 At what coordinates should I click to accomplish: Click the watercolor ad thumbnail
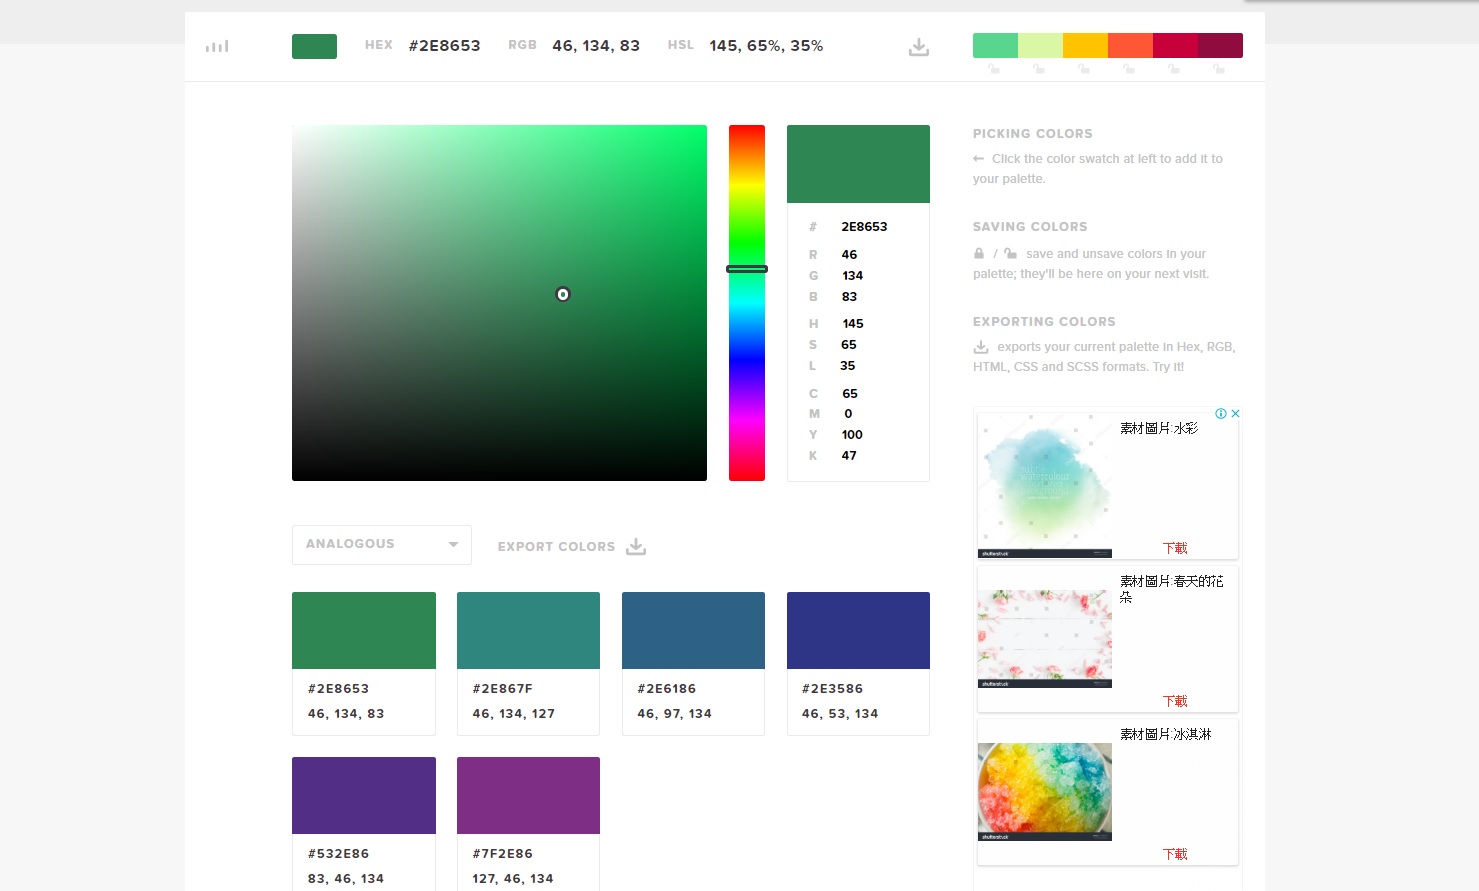1045,486
